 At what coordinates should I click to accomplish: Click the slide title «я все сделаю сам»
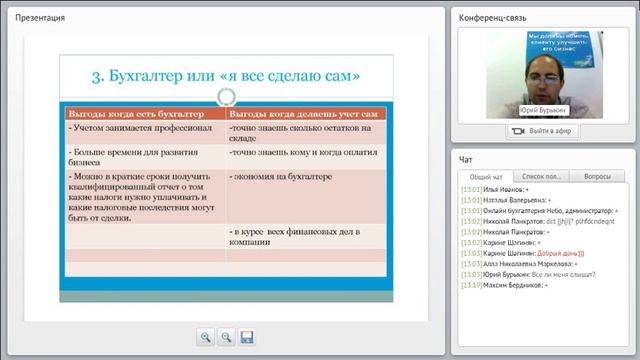(290, 76)
